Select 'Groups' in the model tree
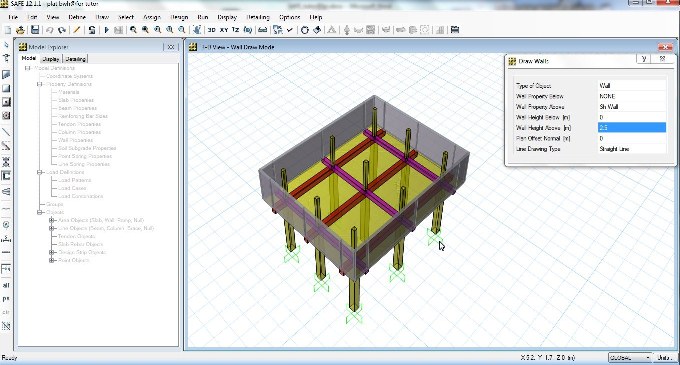 [x=55, y=204]
